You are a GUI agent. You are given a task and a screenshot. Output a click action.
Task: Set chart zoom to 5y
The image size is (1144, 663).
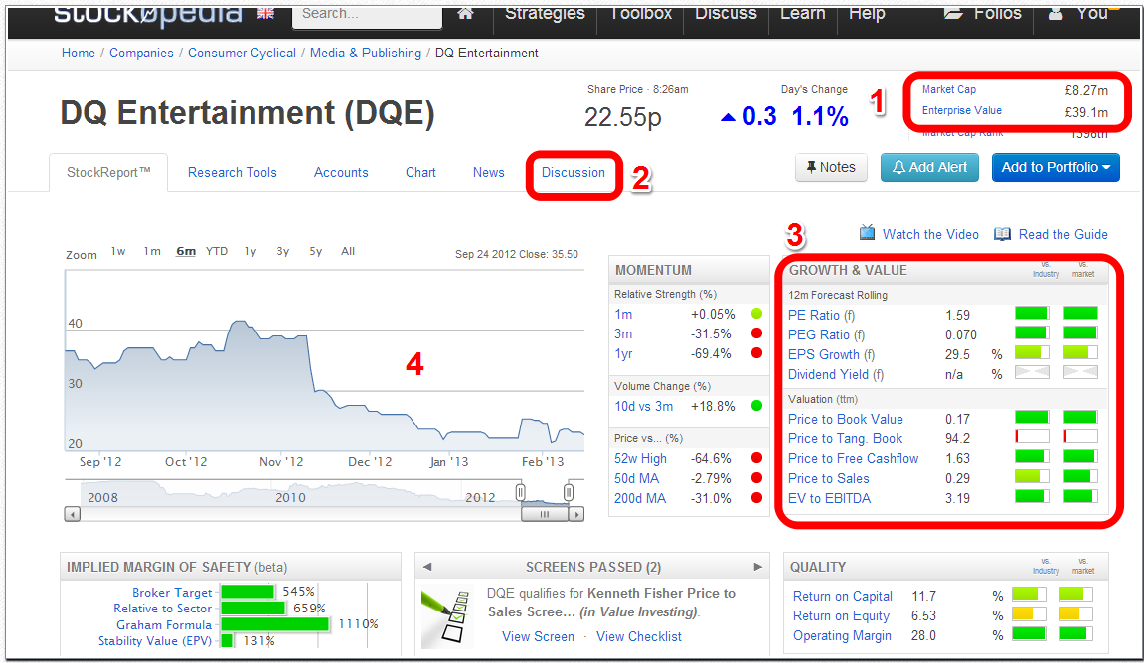click(x=315, y=251)
